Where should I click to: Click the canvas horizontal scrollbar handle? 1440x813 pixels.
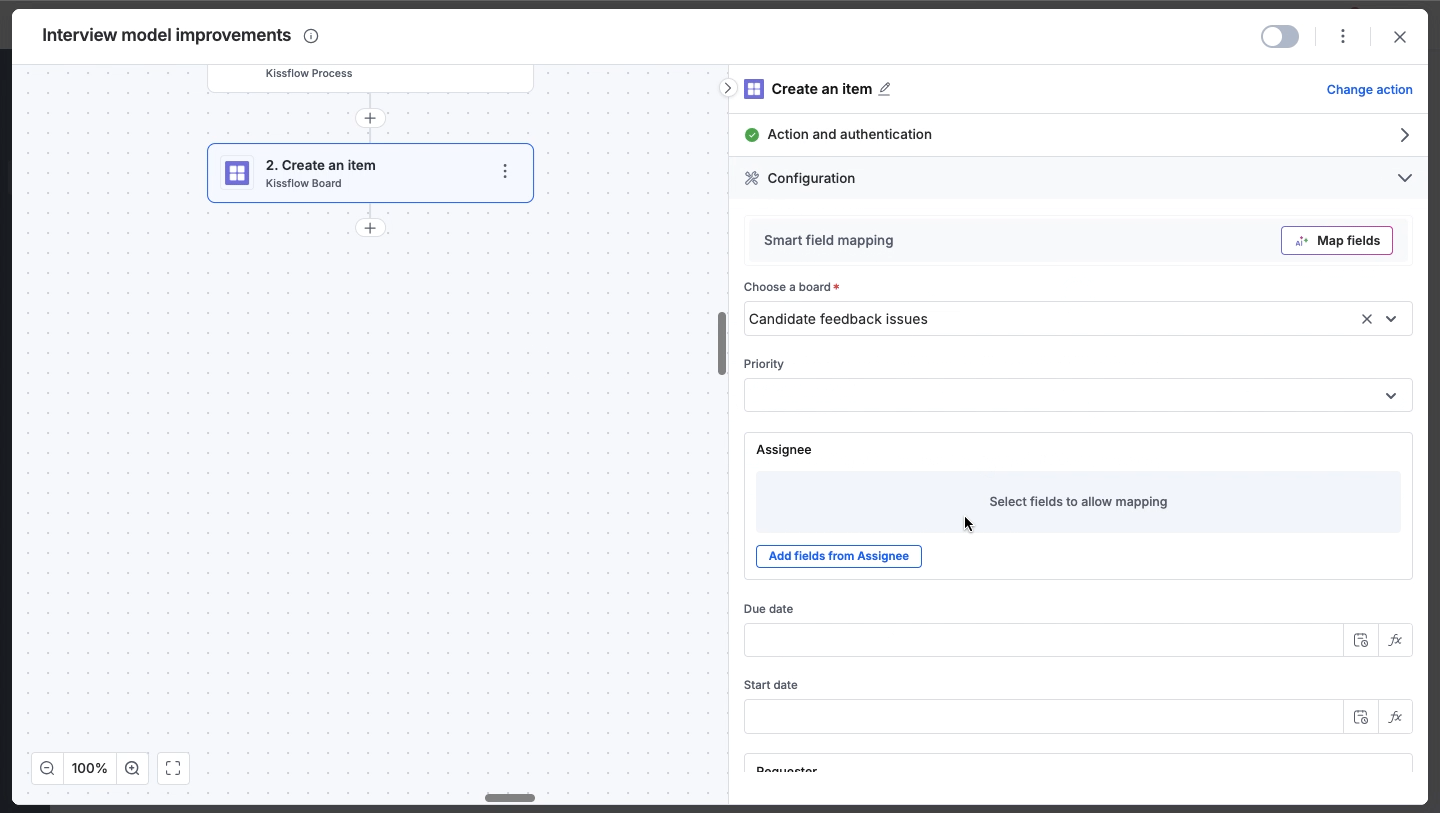(x=510, y=798)
